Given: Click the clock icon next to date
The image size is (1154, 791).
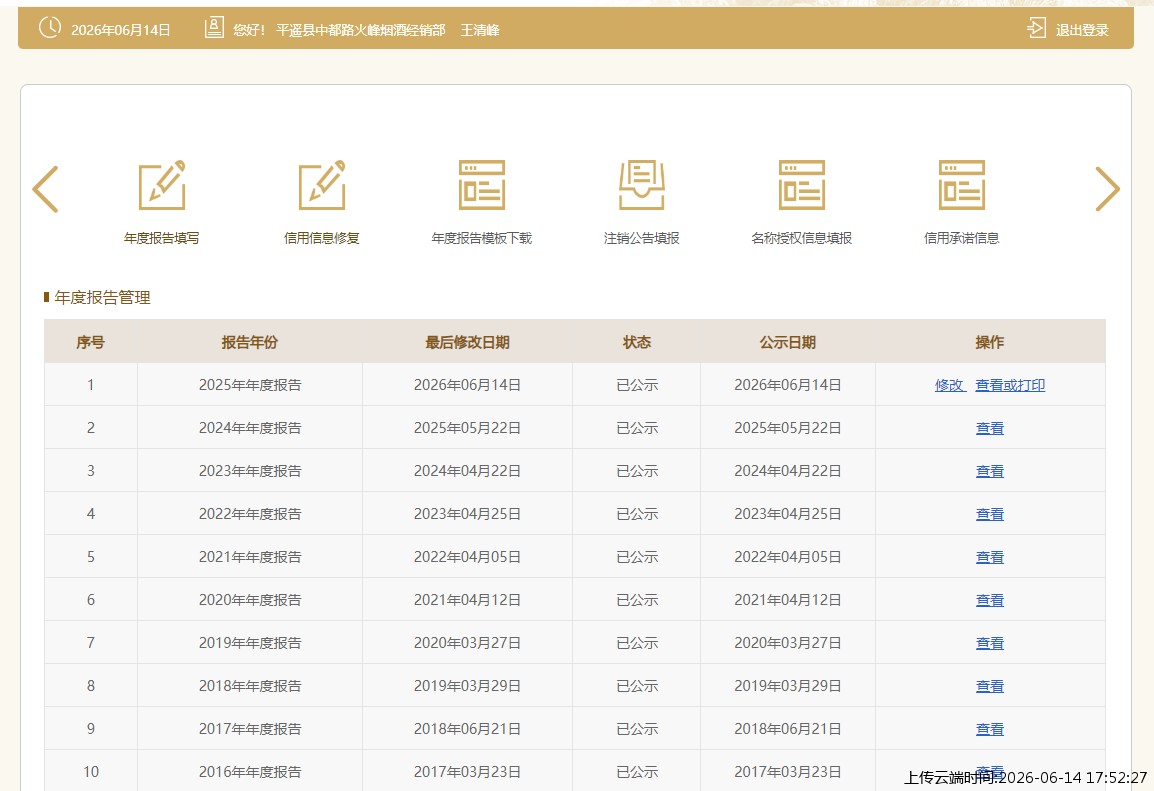Looking at the screenshot, I should pos(50,28).
